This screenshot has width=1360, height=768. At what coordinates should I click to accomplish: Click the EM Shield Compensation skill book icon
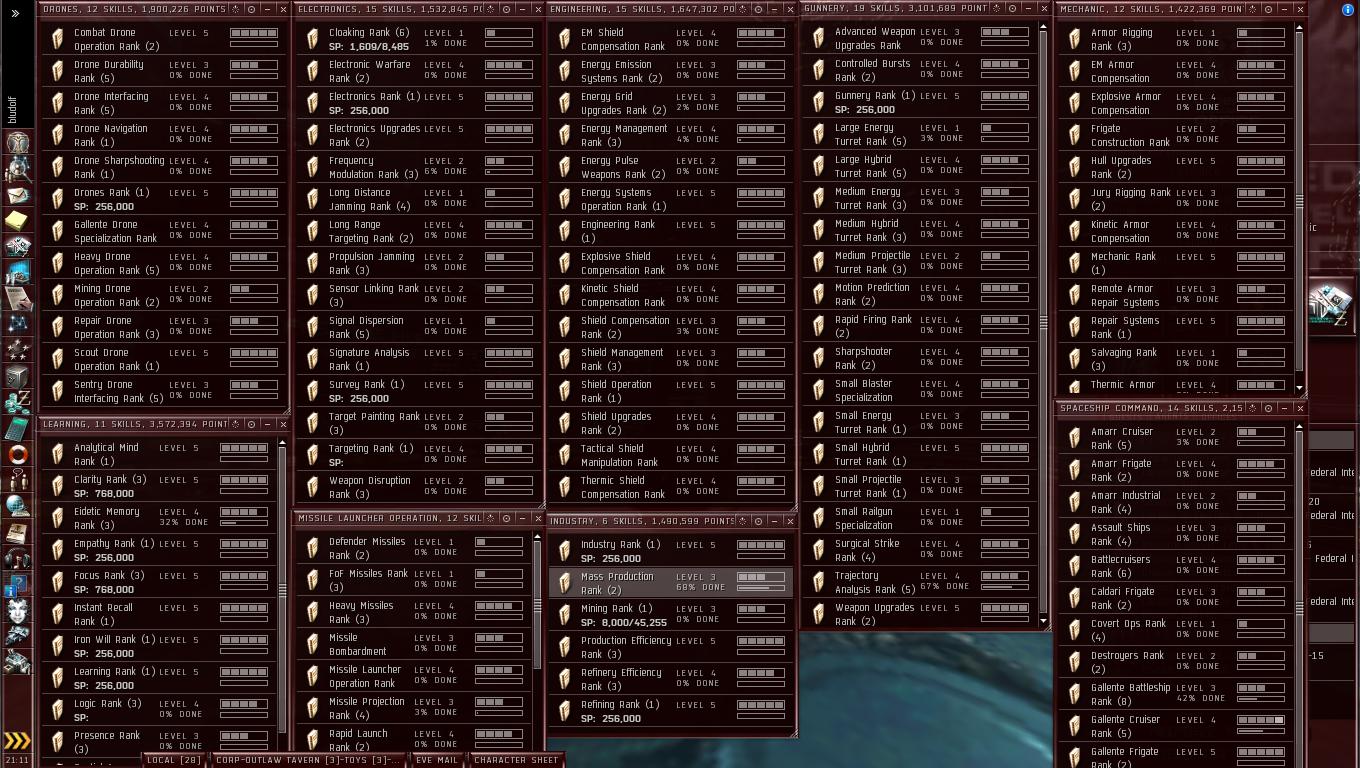pos(565,39)
